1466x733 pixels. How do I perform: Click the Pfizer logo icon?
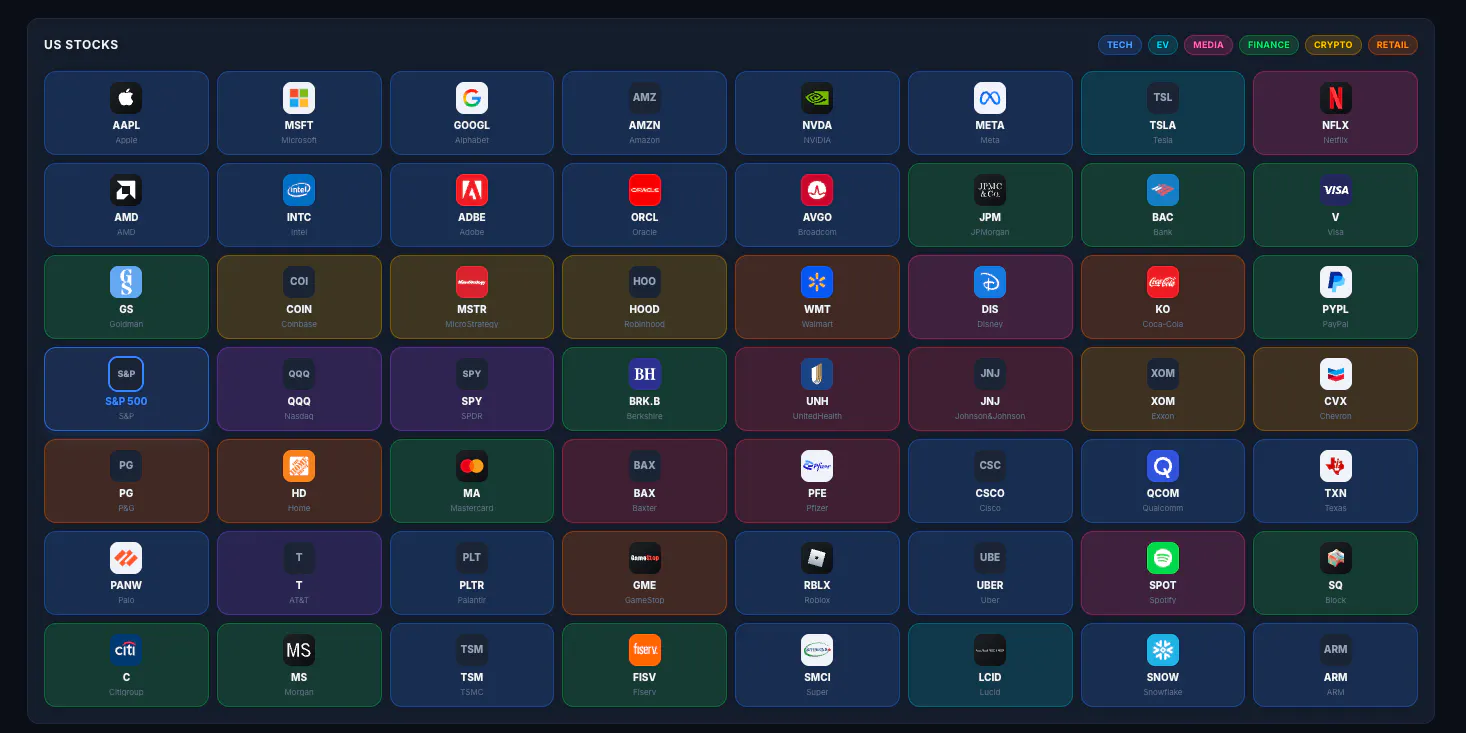[817, 466]
